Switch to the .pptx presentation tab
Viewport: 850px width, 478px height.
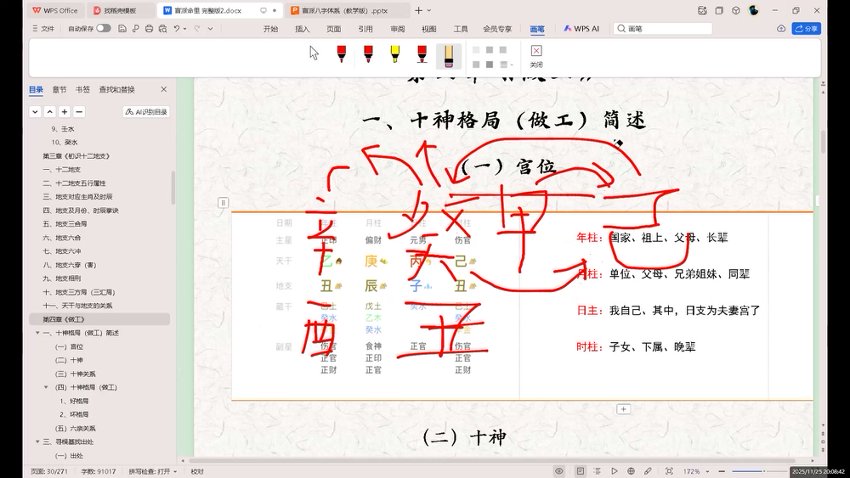[x=347, y=10]
